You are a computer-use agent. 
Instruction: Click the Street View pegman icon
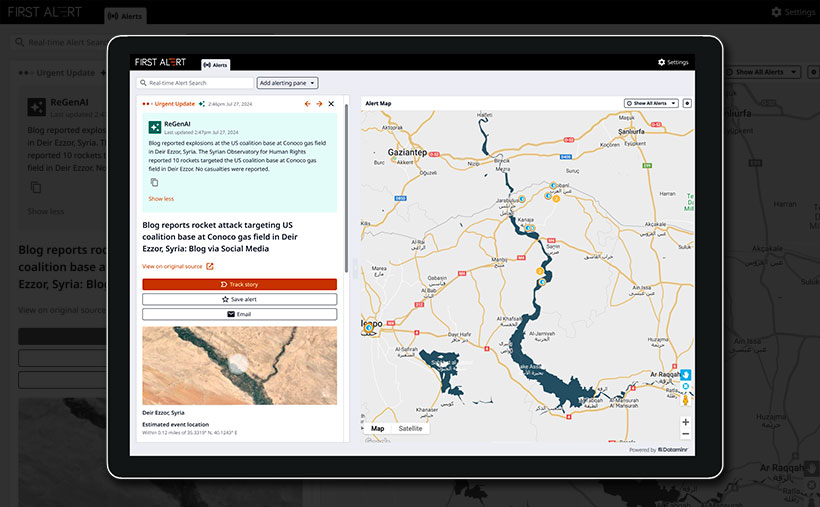[686, 400]
